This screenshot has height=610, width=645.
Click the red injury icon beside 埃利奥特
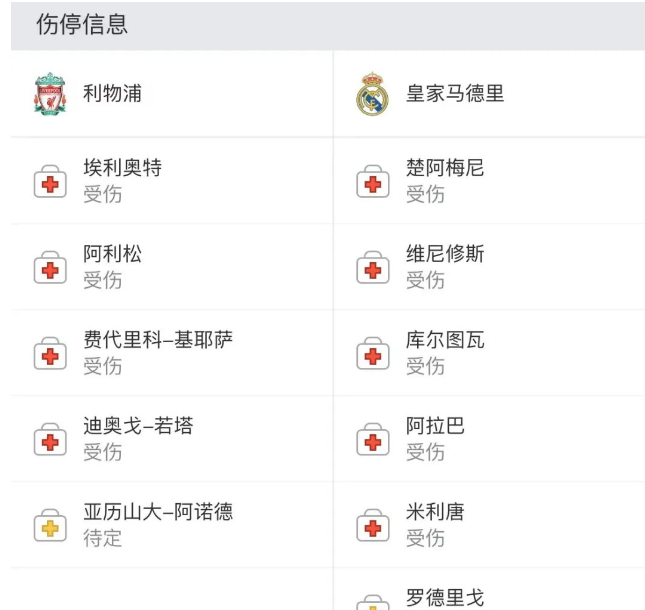coord(50,181)
